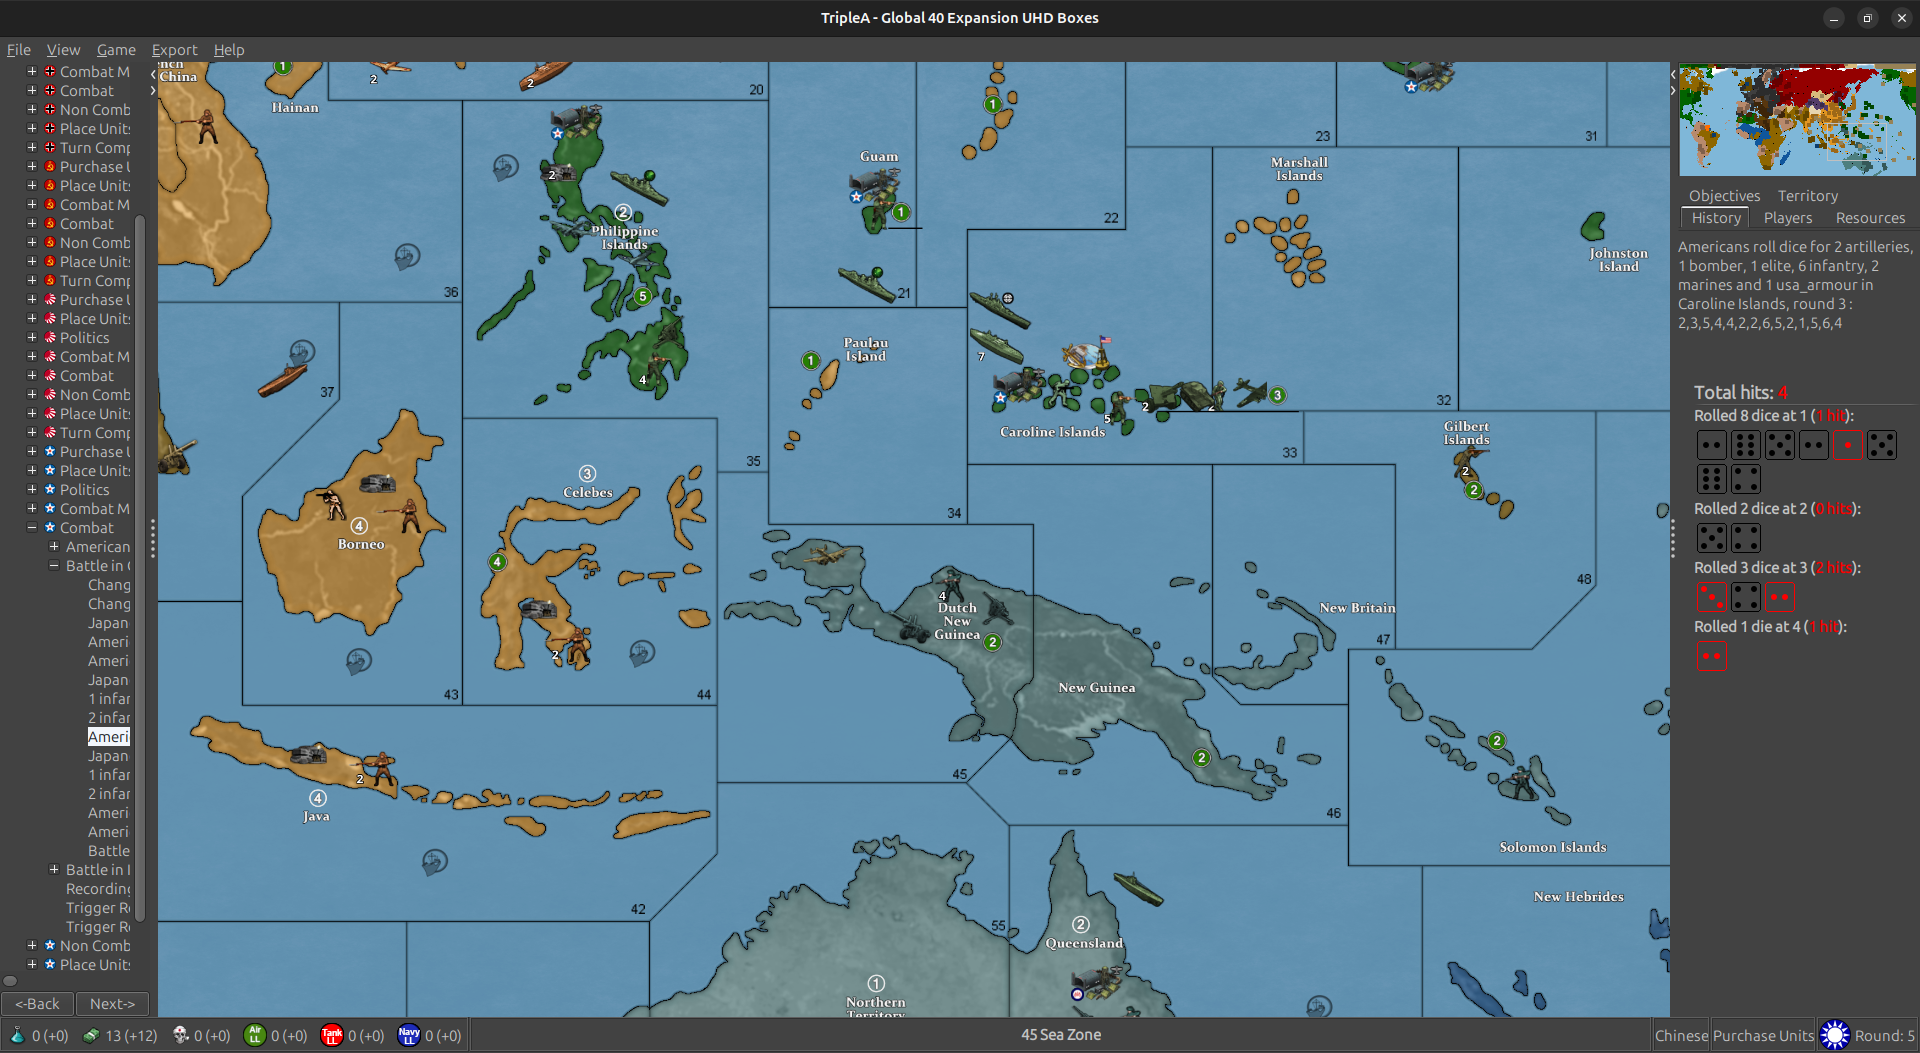Click the Chinese sun emblem beside Round: 5
This screenshot has height=1053, width=1920.
[x=1836, y=1035]
